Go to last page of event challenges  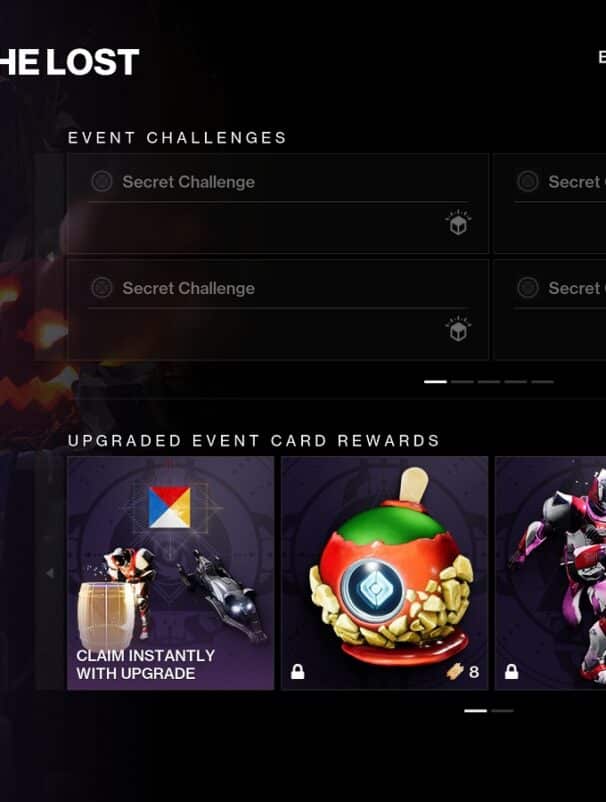pyautogui.click(x=542, y=382)
